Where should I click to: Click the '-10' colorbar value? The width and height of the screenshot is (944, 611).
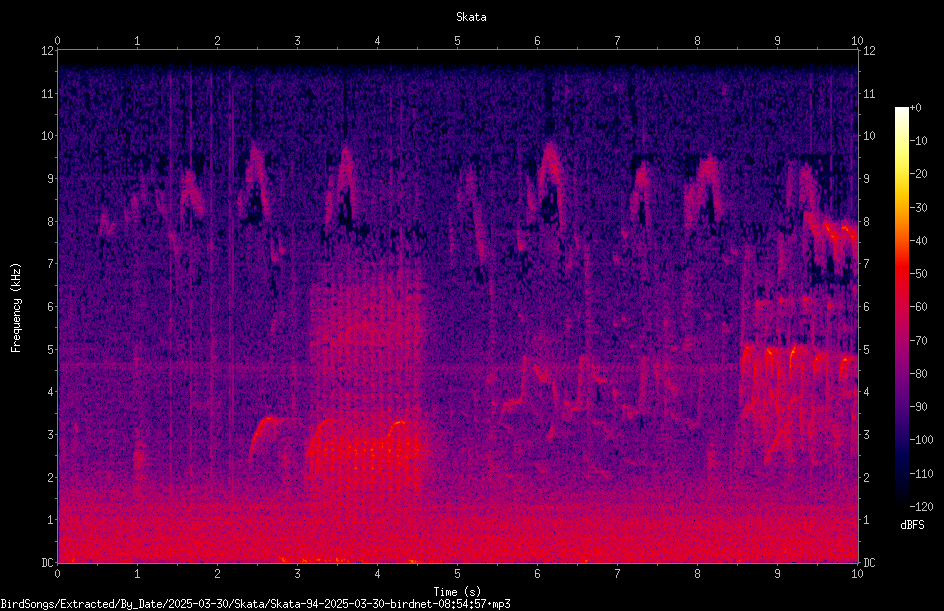pos(918,141)
